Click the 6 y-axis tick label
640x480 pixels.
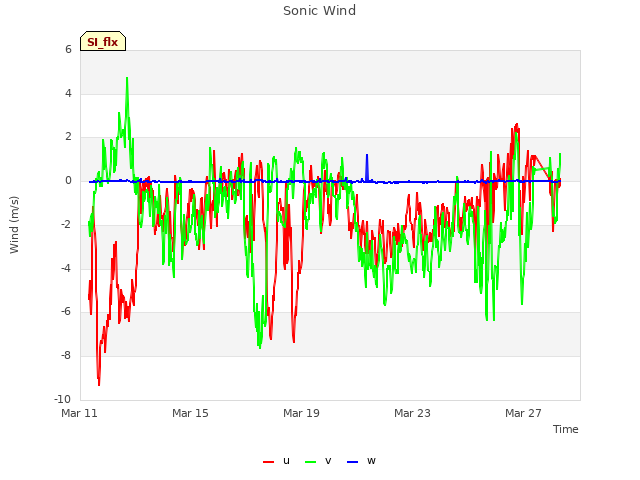tap(68, 49)
